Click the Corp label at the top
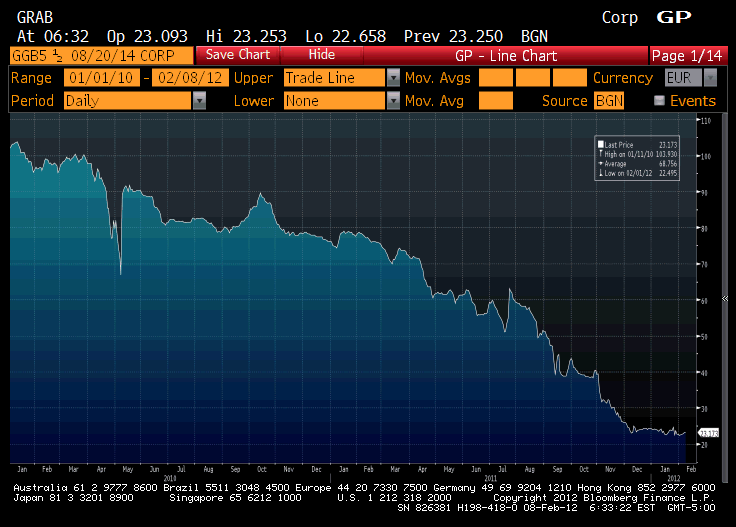The width and height of the screenshot is (736, 527). pyautogui.click(x=620, y=18)
